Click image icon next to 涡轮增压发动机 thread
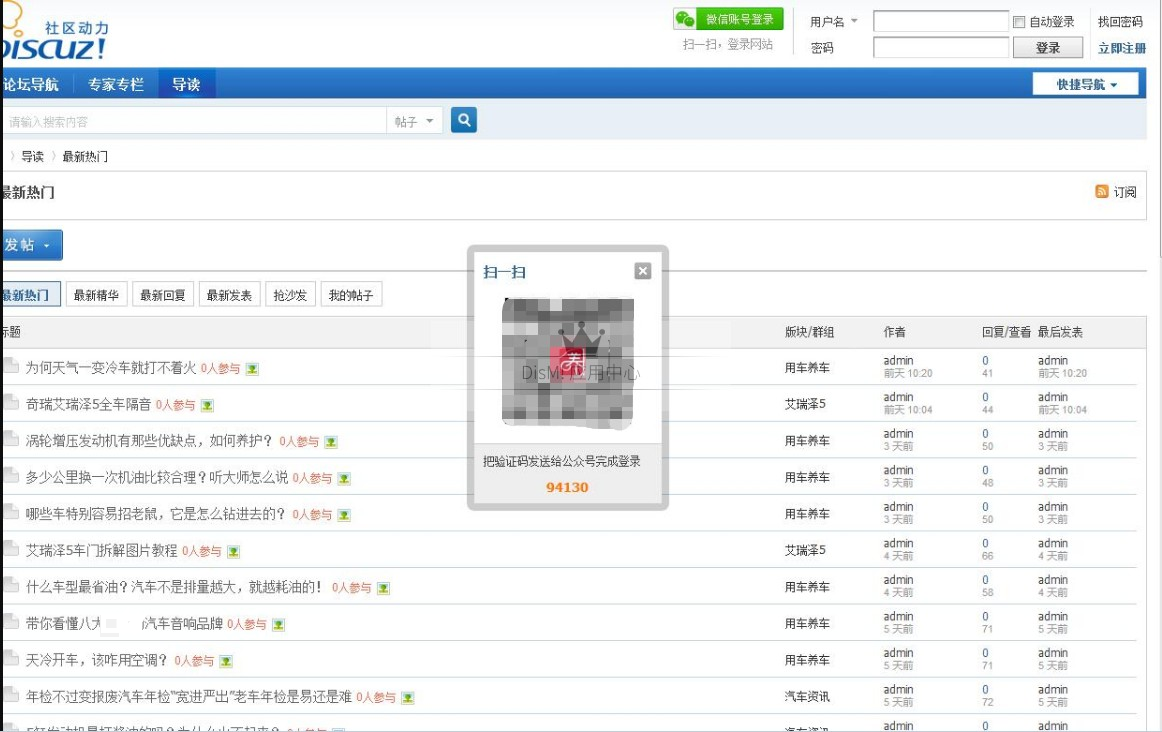The image size is (1162, 732). [x=331, y=442]
